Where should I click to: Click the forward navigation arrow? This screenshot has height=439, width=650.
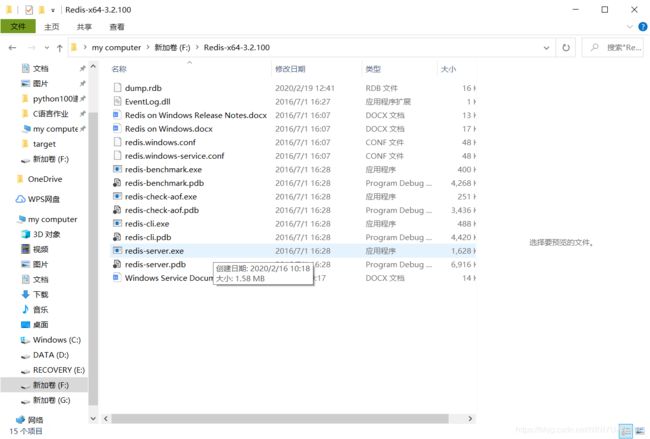click(32, 48)
